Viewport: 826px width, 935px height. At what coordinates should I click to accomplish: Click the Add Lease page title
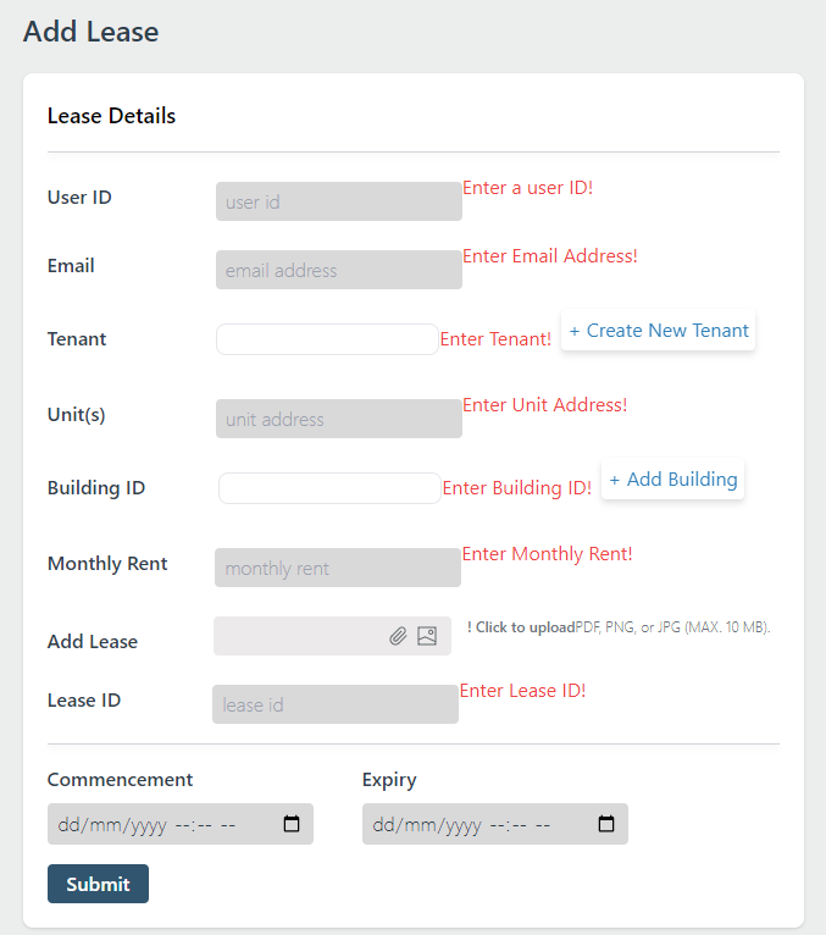(x=92, y=31)
